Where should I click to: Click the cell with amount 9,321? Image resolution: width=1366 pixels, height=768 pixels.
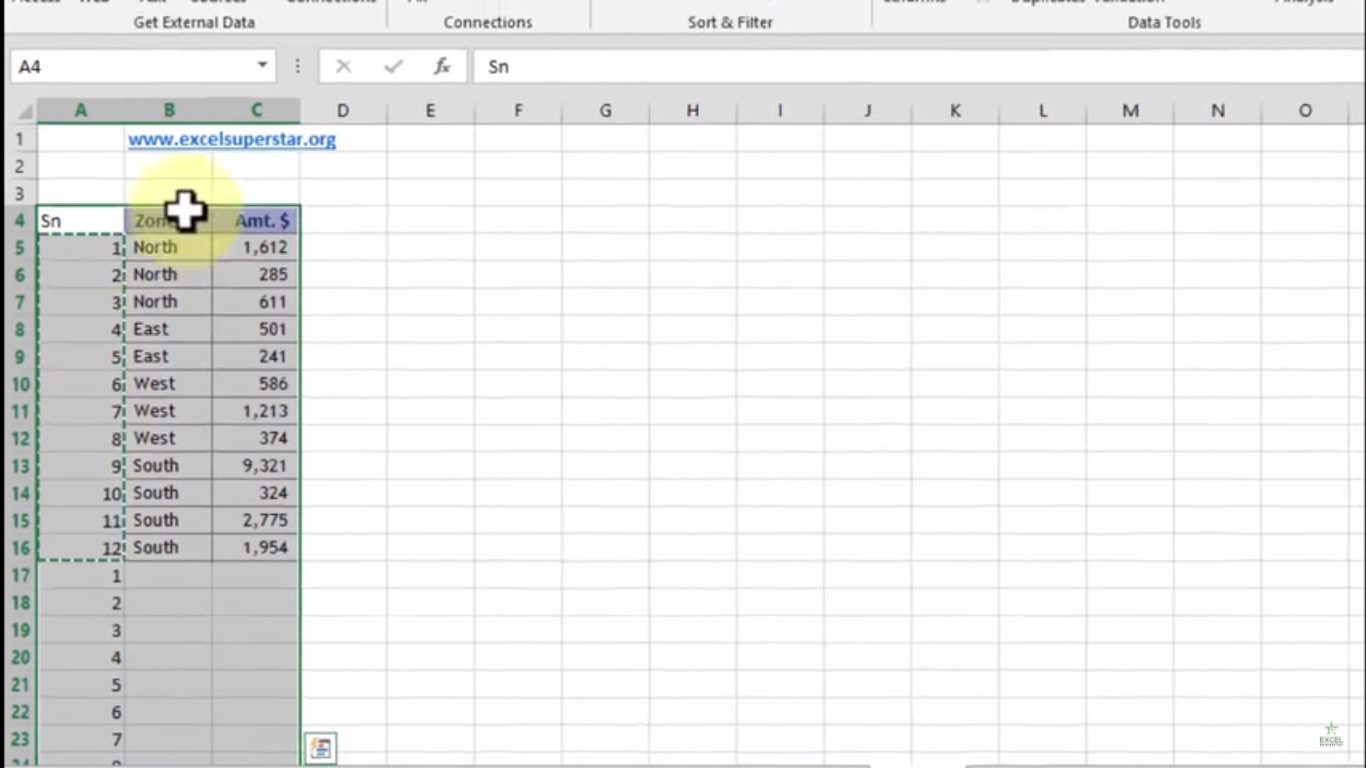(x=256, y=466)
